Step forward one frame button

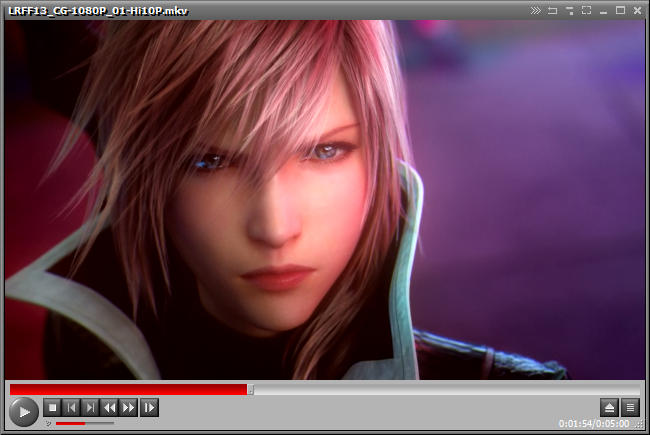click(x=149, y=408)
